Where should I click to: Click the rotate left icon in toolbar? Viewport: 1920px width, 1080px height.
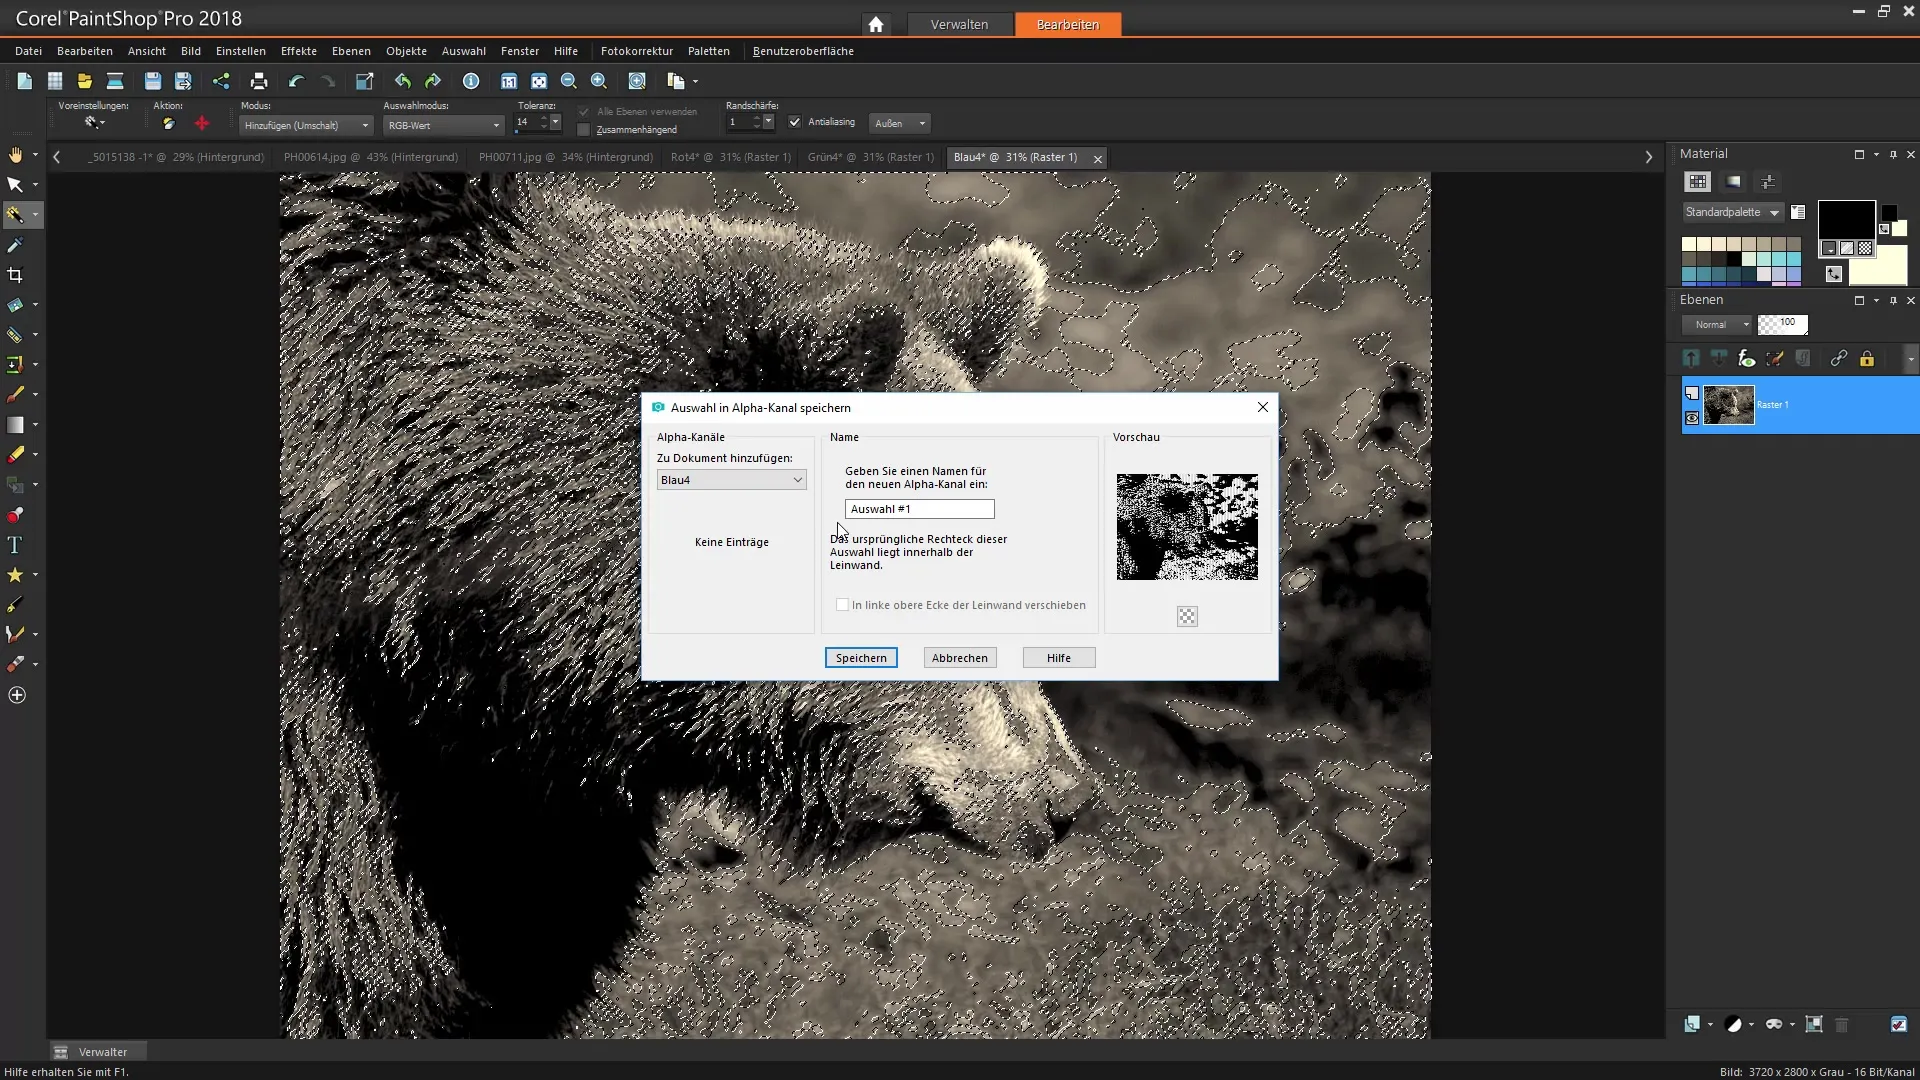click(402, 81)
